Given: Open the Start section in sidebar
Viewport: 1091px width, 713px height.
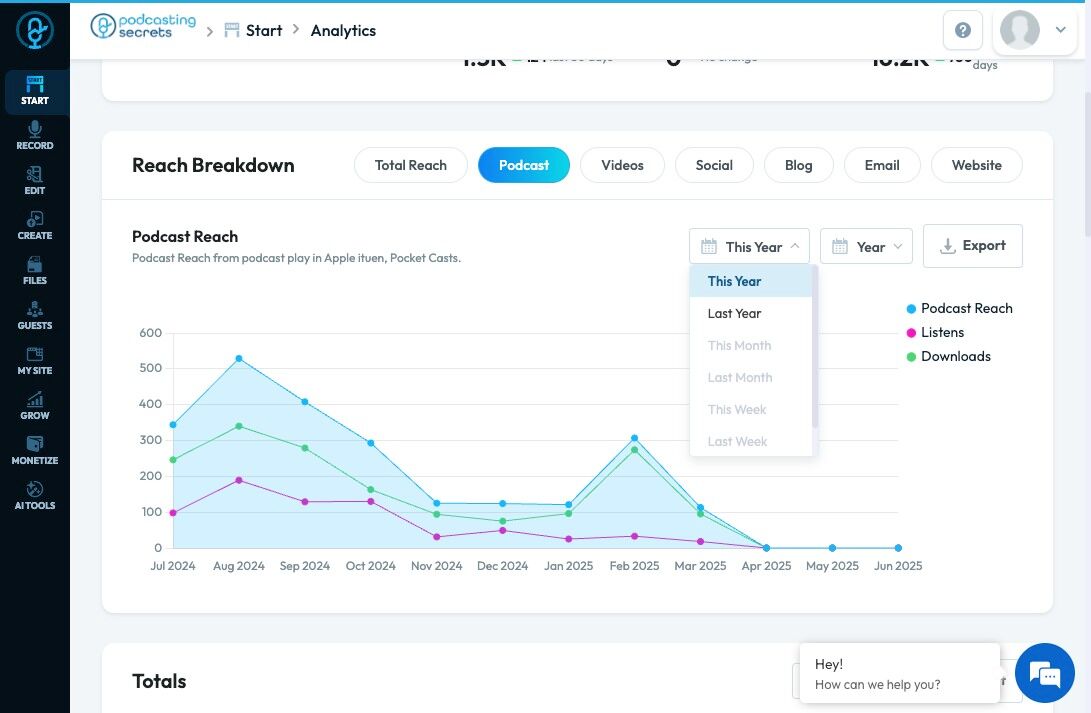Looking at the screenshot, I should (35, 92).
